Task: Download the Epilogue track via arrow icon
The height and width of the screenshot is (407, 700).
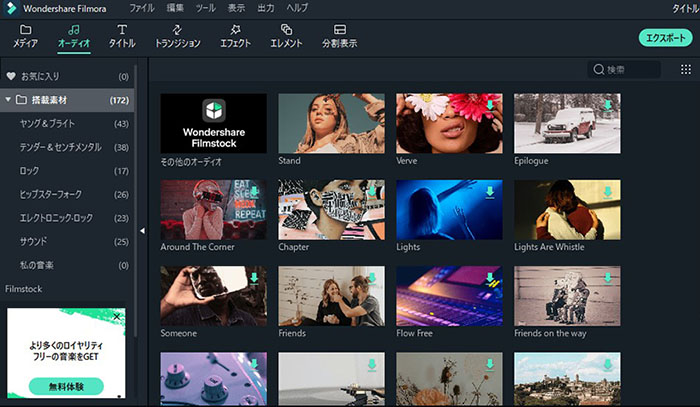Action: 608,106
